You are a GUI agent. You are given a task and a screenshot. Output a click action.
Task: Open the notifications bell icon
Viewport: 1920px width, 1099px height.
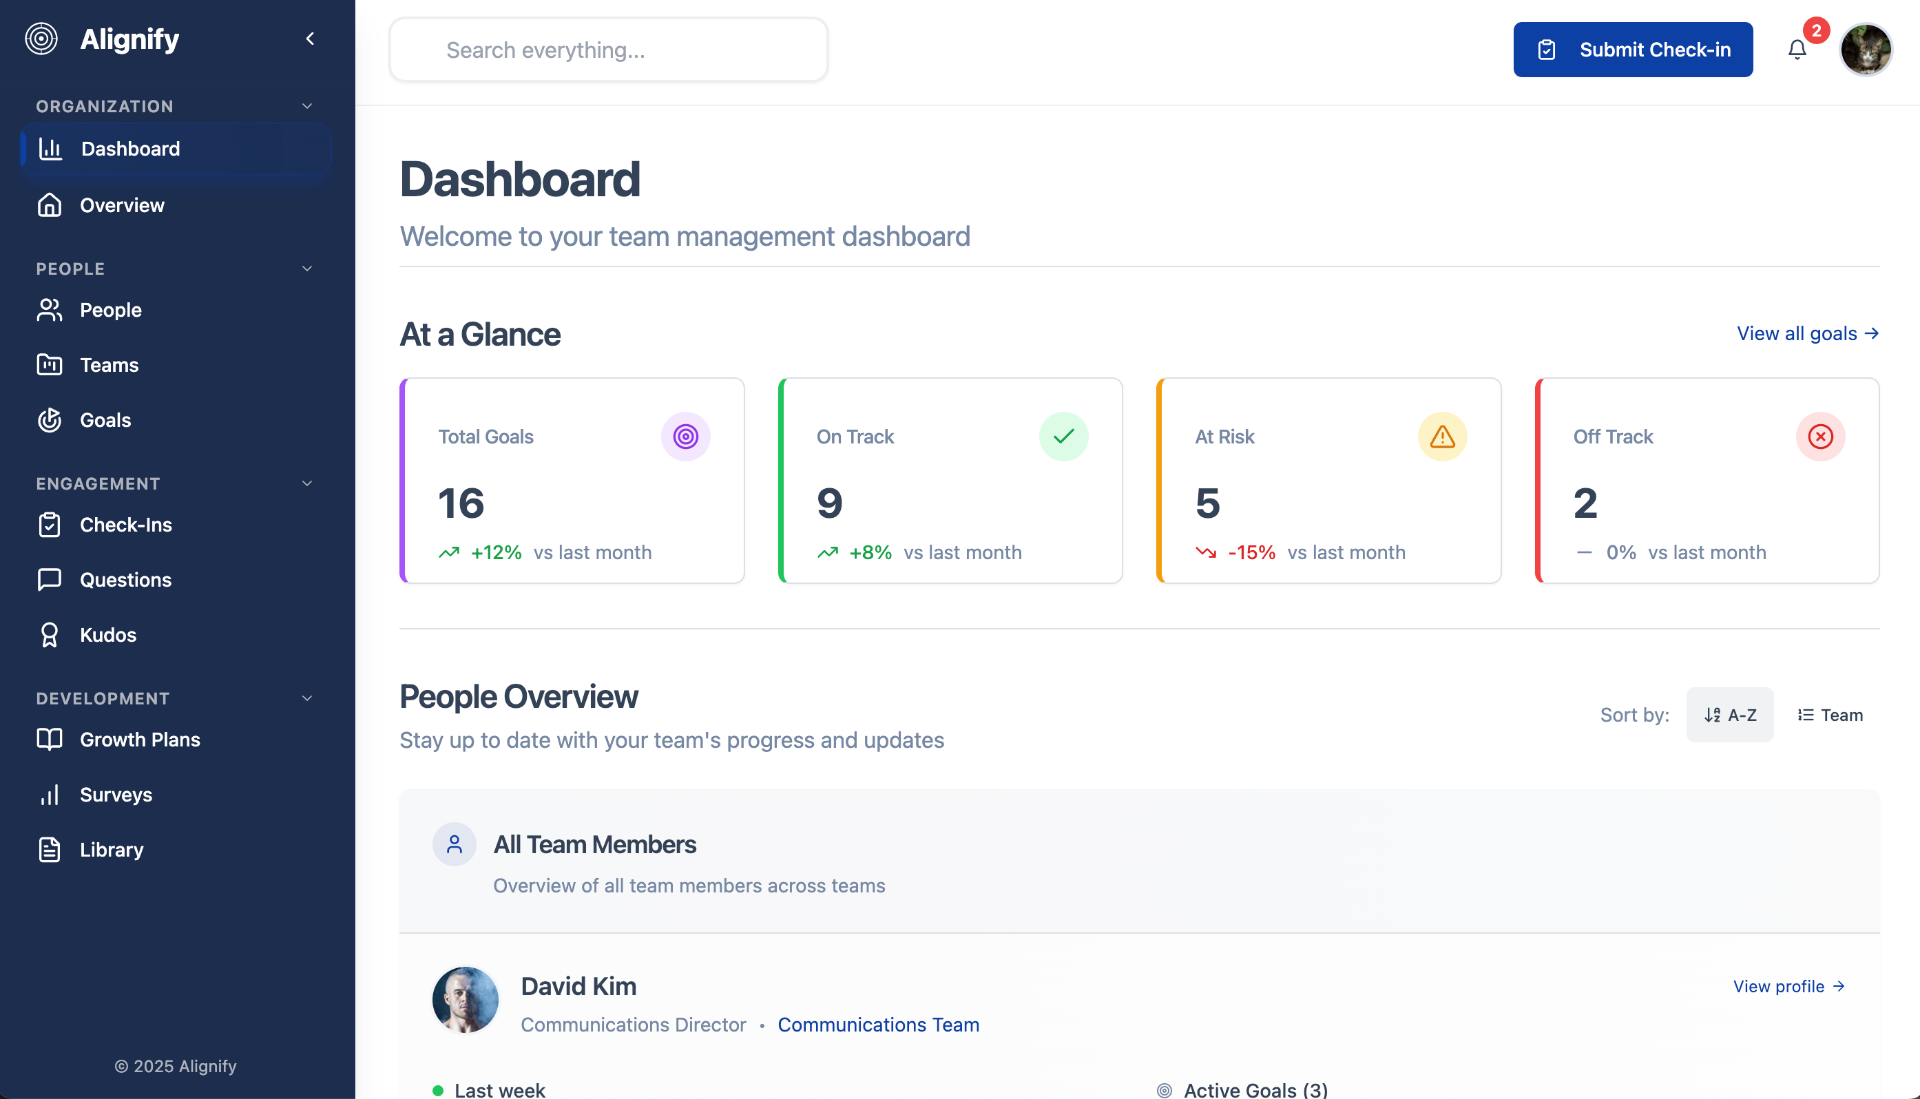(x=1798, y=49)
